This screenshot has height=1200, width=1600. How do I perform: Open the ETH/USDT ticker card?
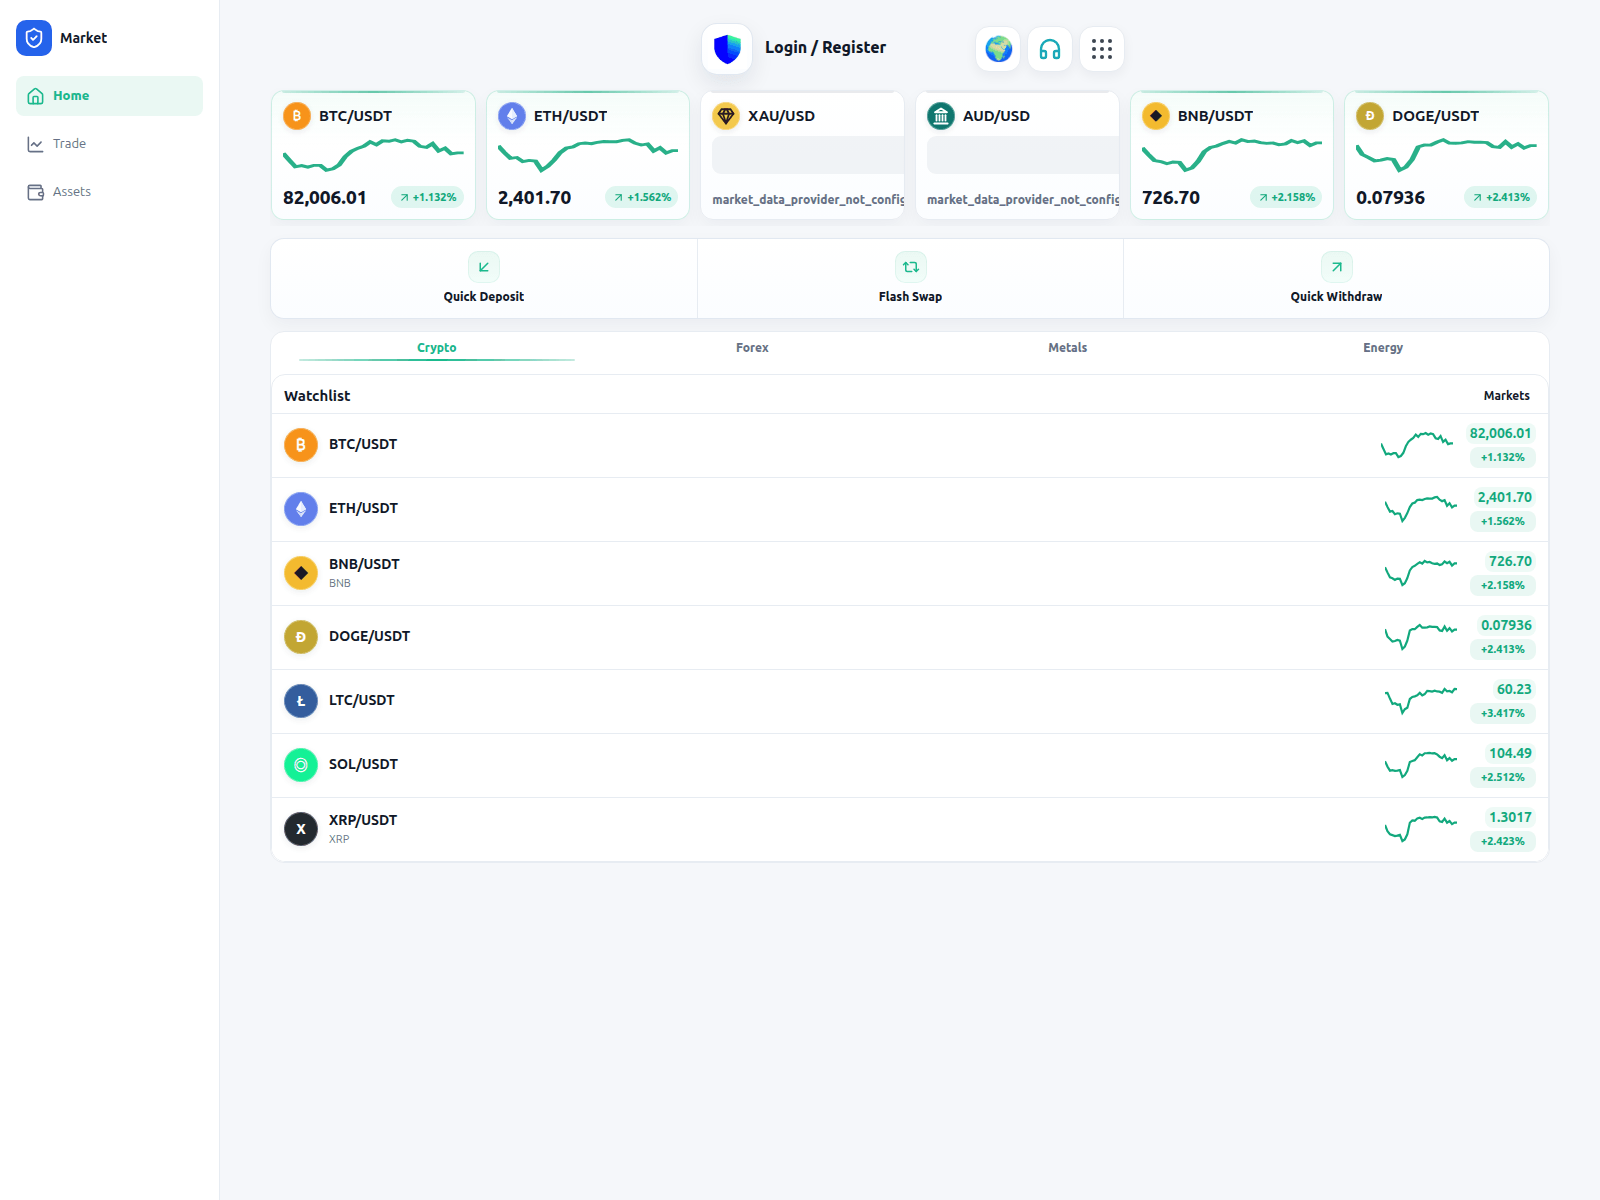[x=588, y=155]
